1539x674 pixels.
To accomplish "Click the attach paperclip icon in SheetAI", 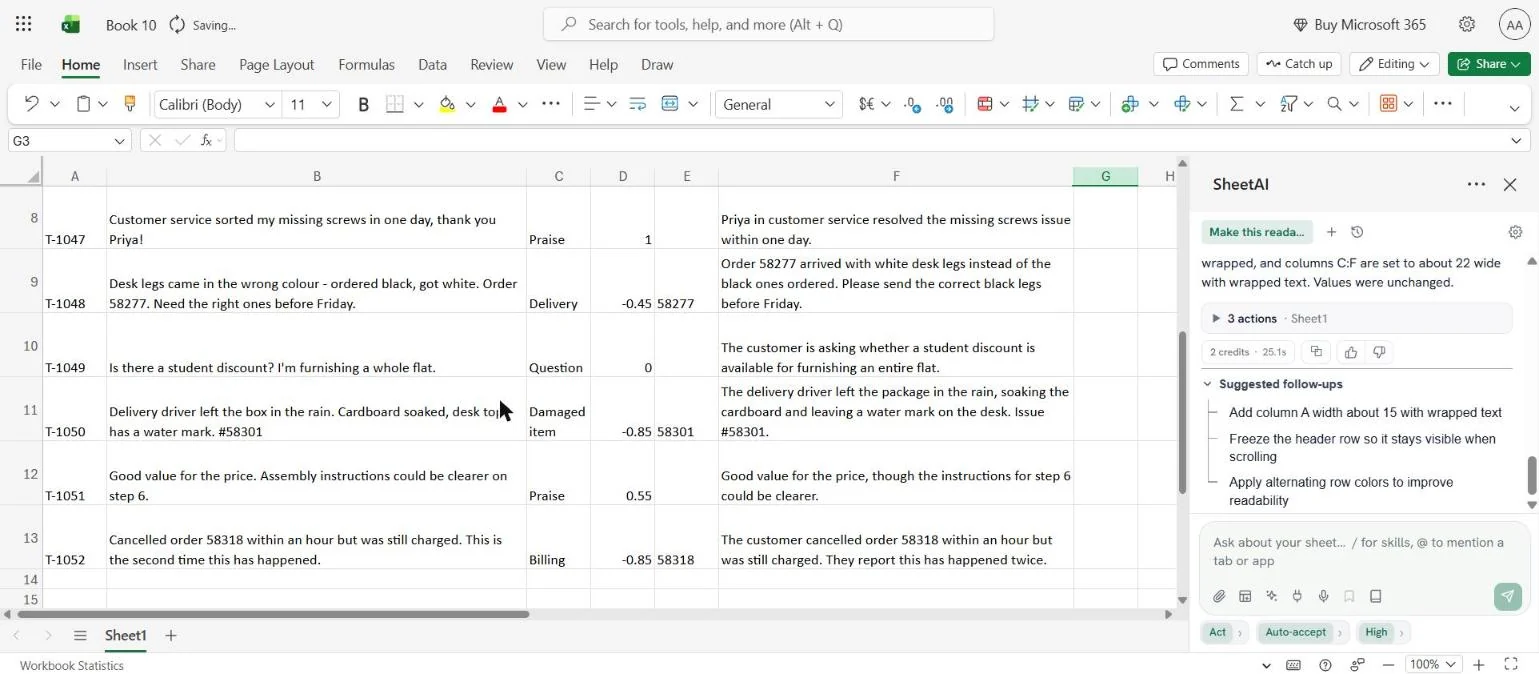I will (x=1219, y=596).
